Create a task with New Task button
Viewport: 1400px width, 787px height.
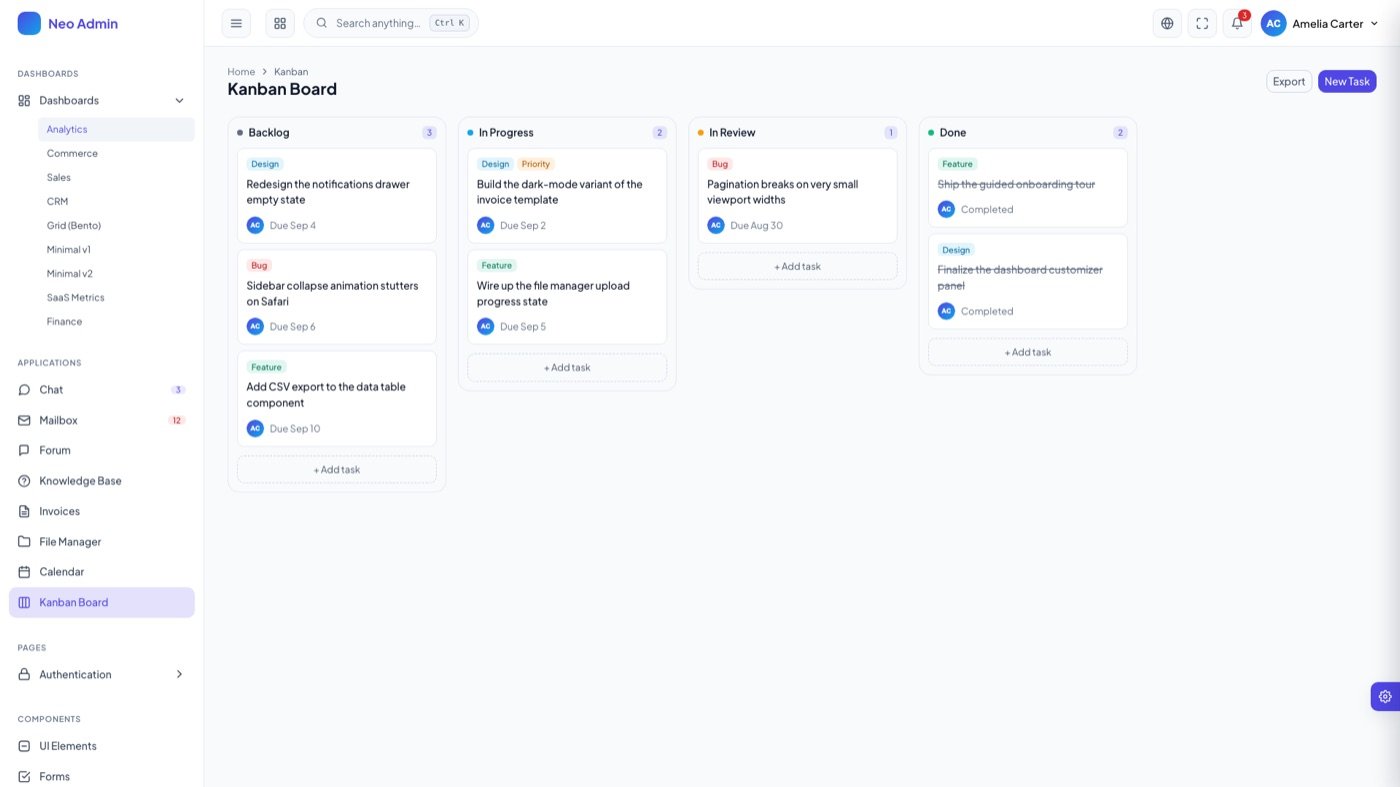point(1347,81)
